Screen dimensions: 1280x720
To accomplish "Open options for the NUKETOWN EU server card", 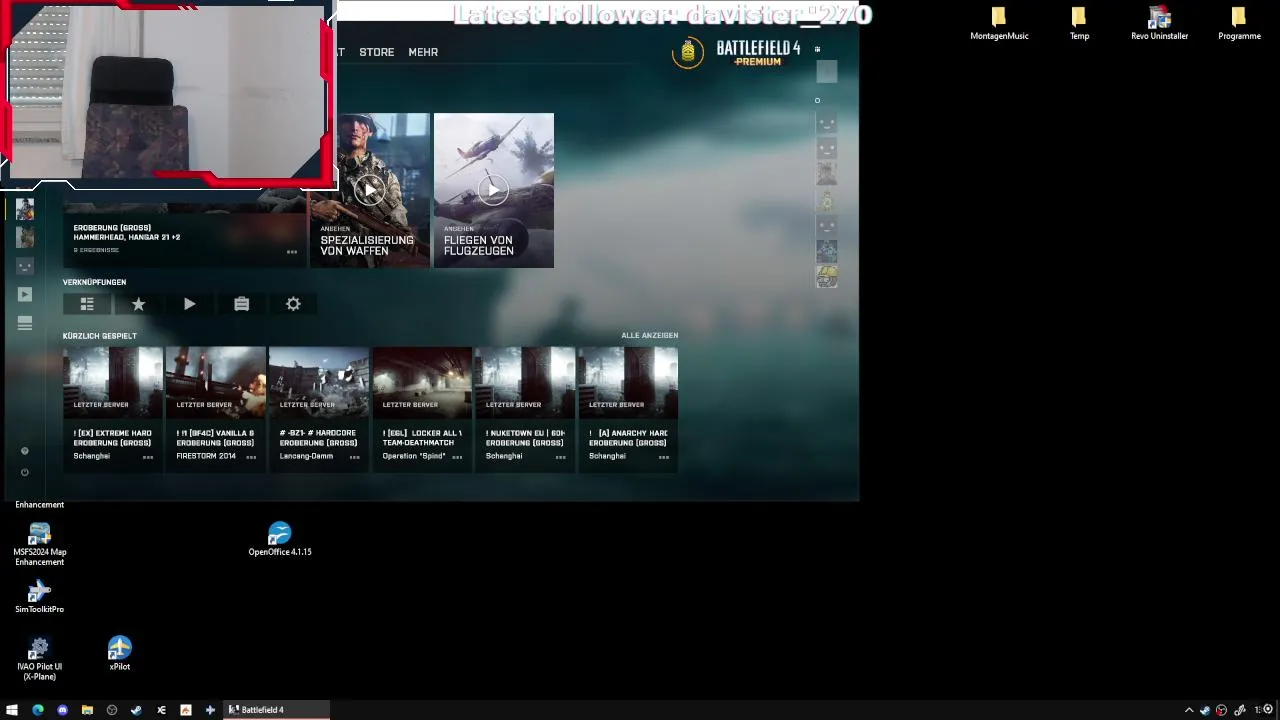I will (x=560, y=457).
